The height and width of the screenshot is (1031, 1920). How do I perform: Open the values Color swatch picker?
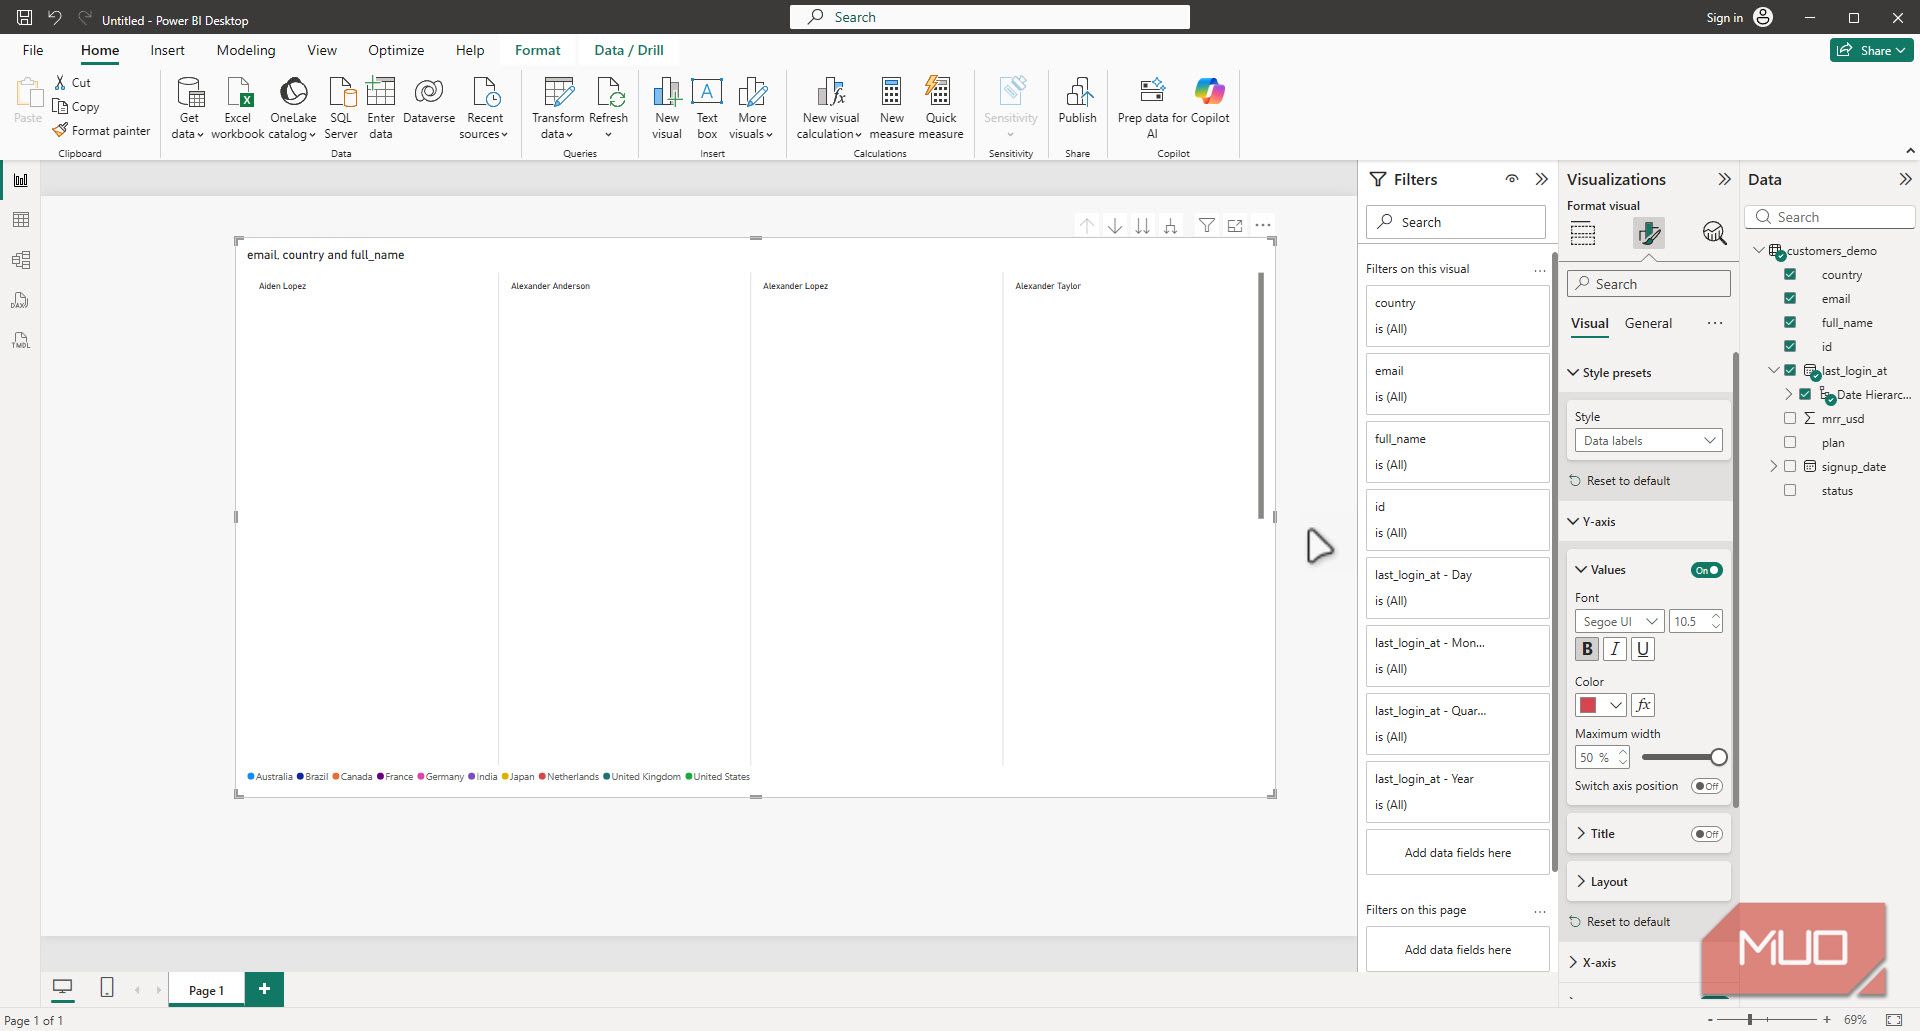(1600, 705)
